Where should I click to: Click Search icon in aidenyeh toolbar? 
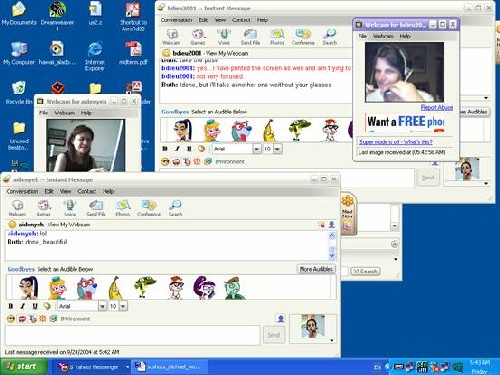(x=175, y=208)
